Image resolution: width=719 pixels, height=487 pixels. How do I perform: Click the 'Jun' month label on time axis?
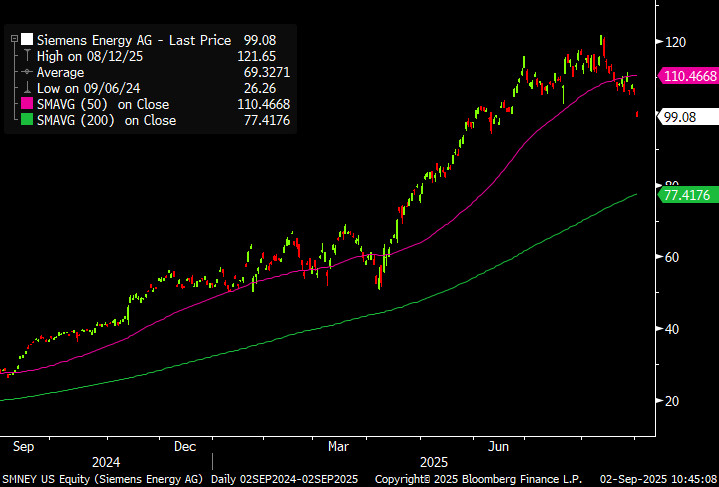(x=498, y=447)
